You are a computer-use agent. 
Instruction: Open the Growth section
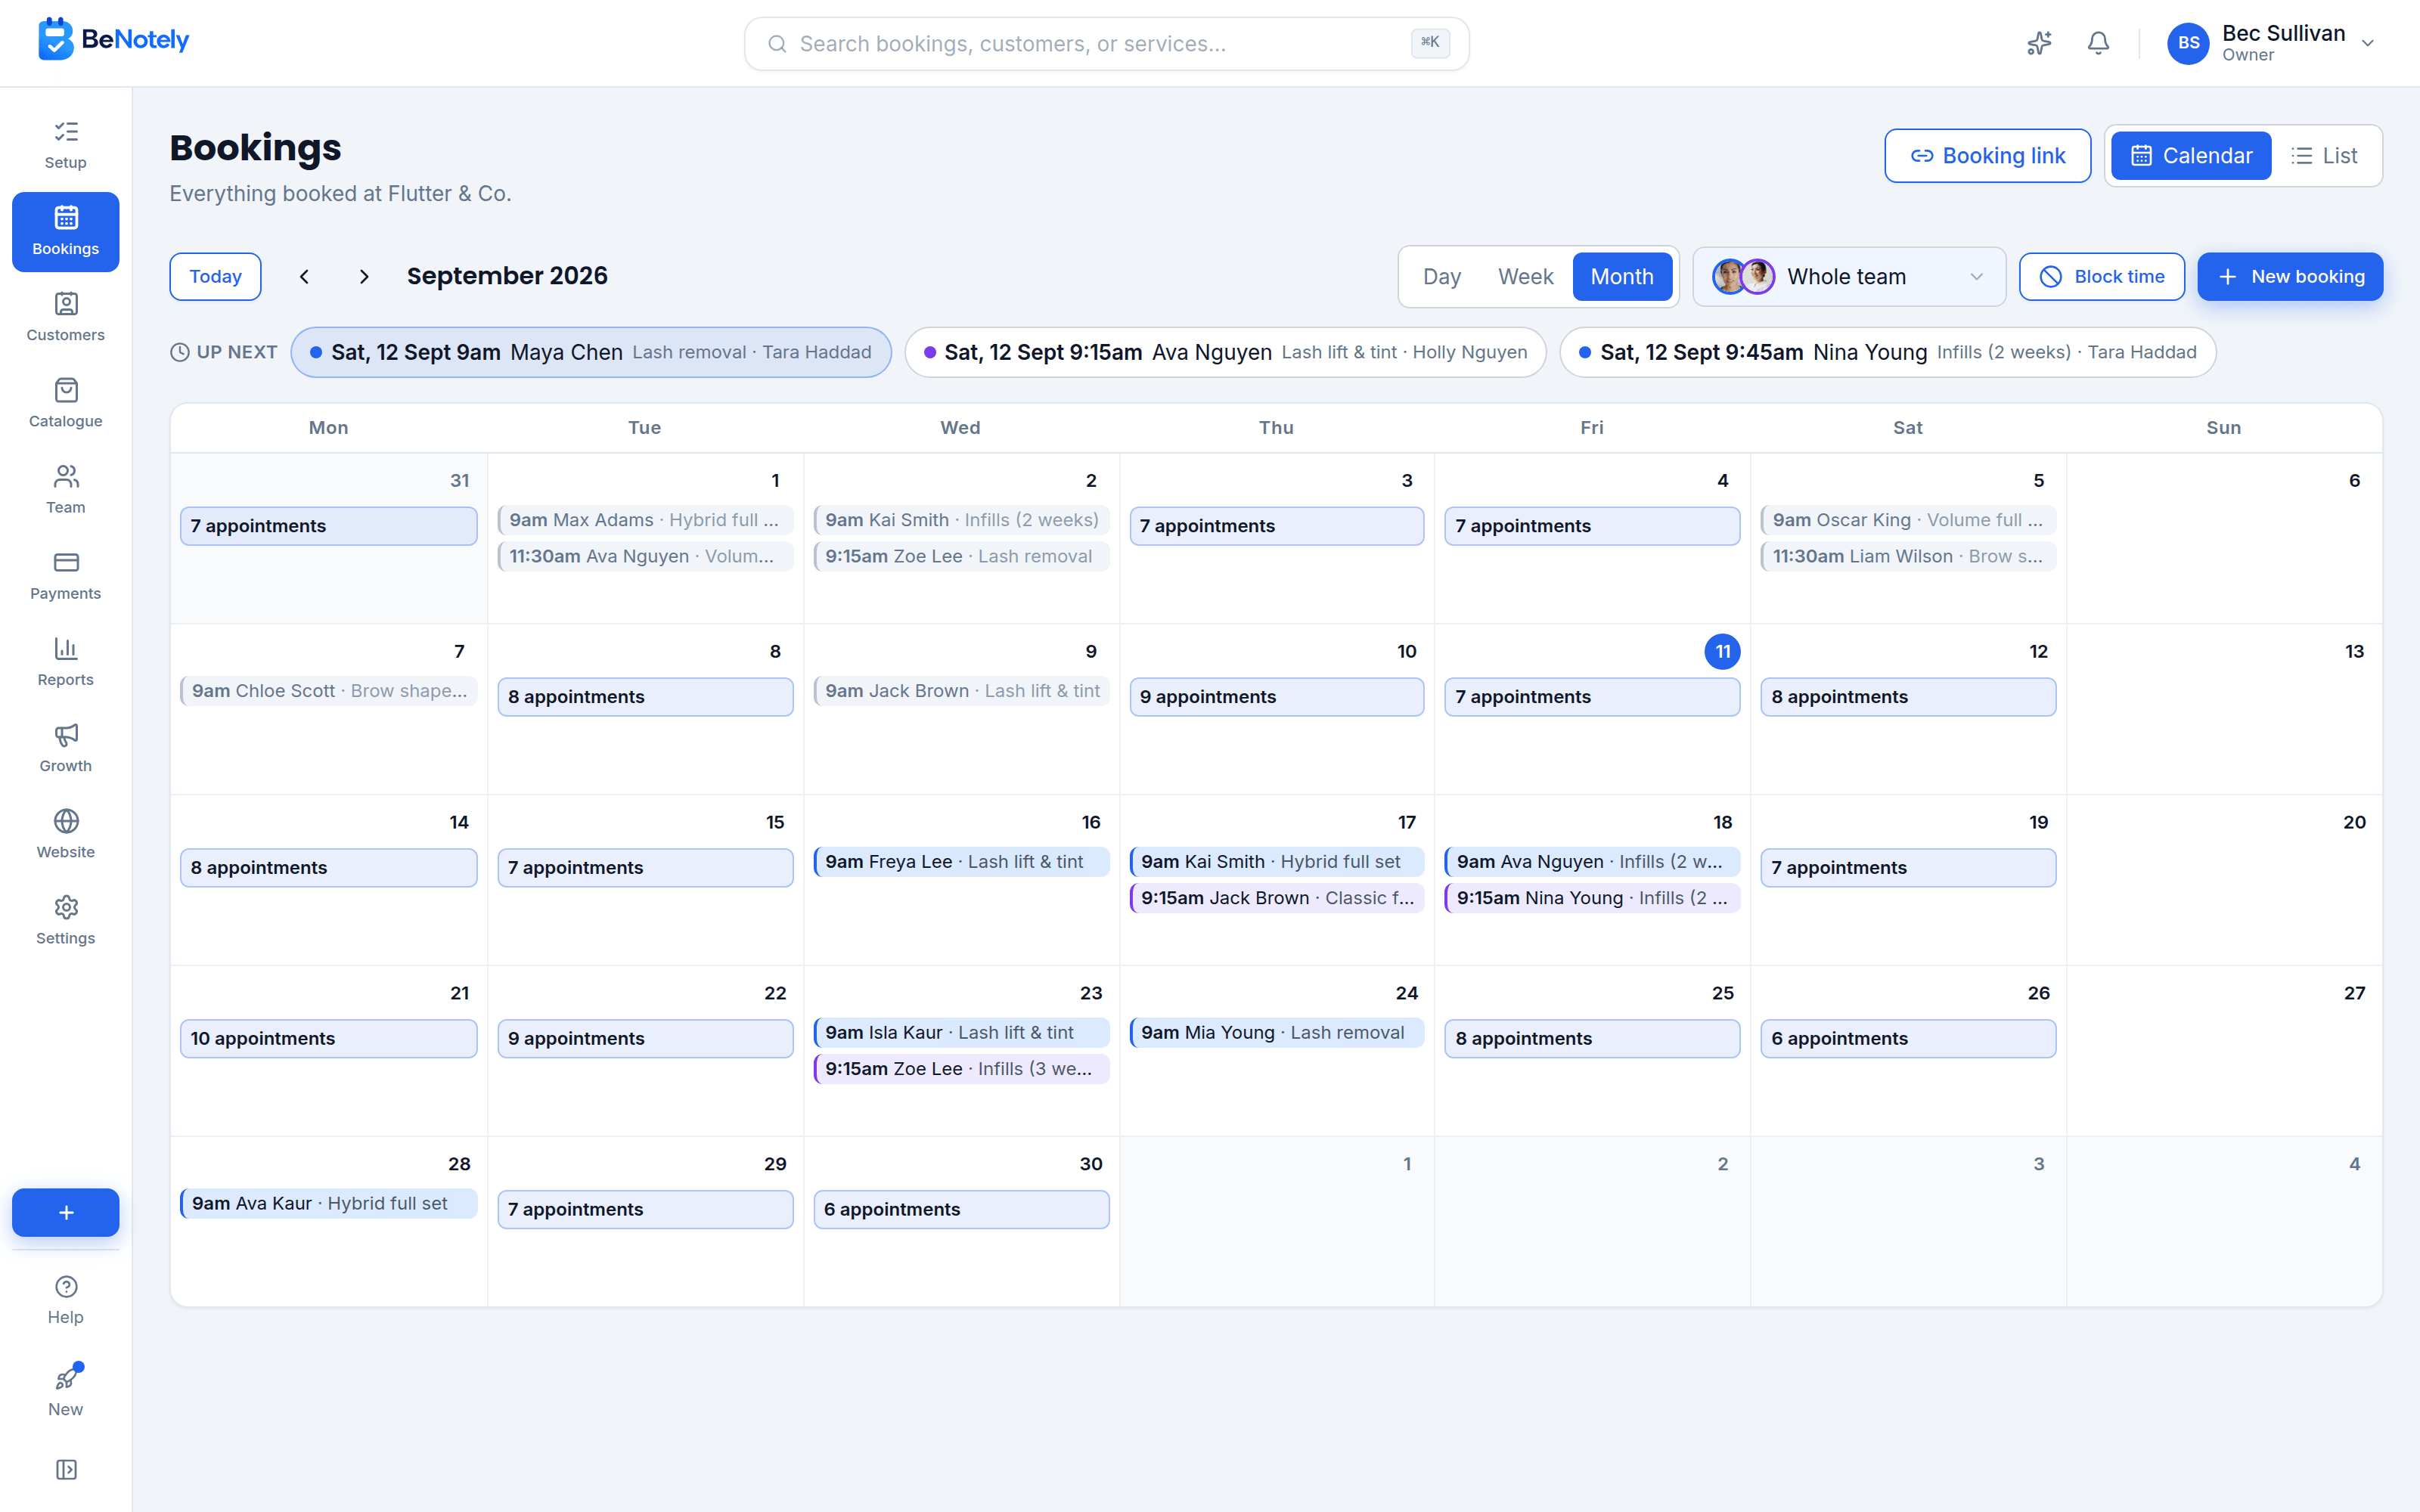click(66, 748)
